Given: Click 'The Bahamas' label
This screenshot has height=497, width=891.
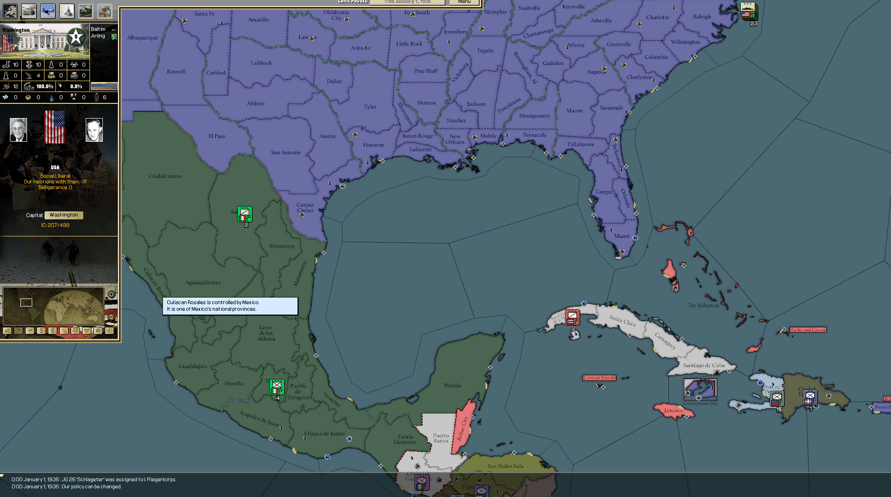Looking at the screenshot, I should [x=703, y=305].
